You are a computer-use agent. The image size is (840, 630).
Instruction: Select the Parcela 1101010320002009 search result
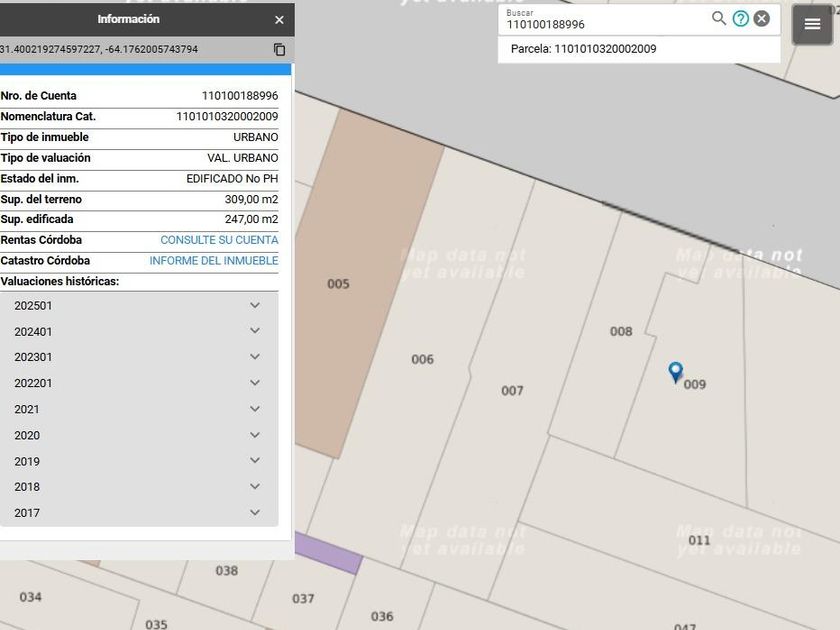point(583,49)
